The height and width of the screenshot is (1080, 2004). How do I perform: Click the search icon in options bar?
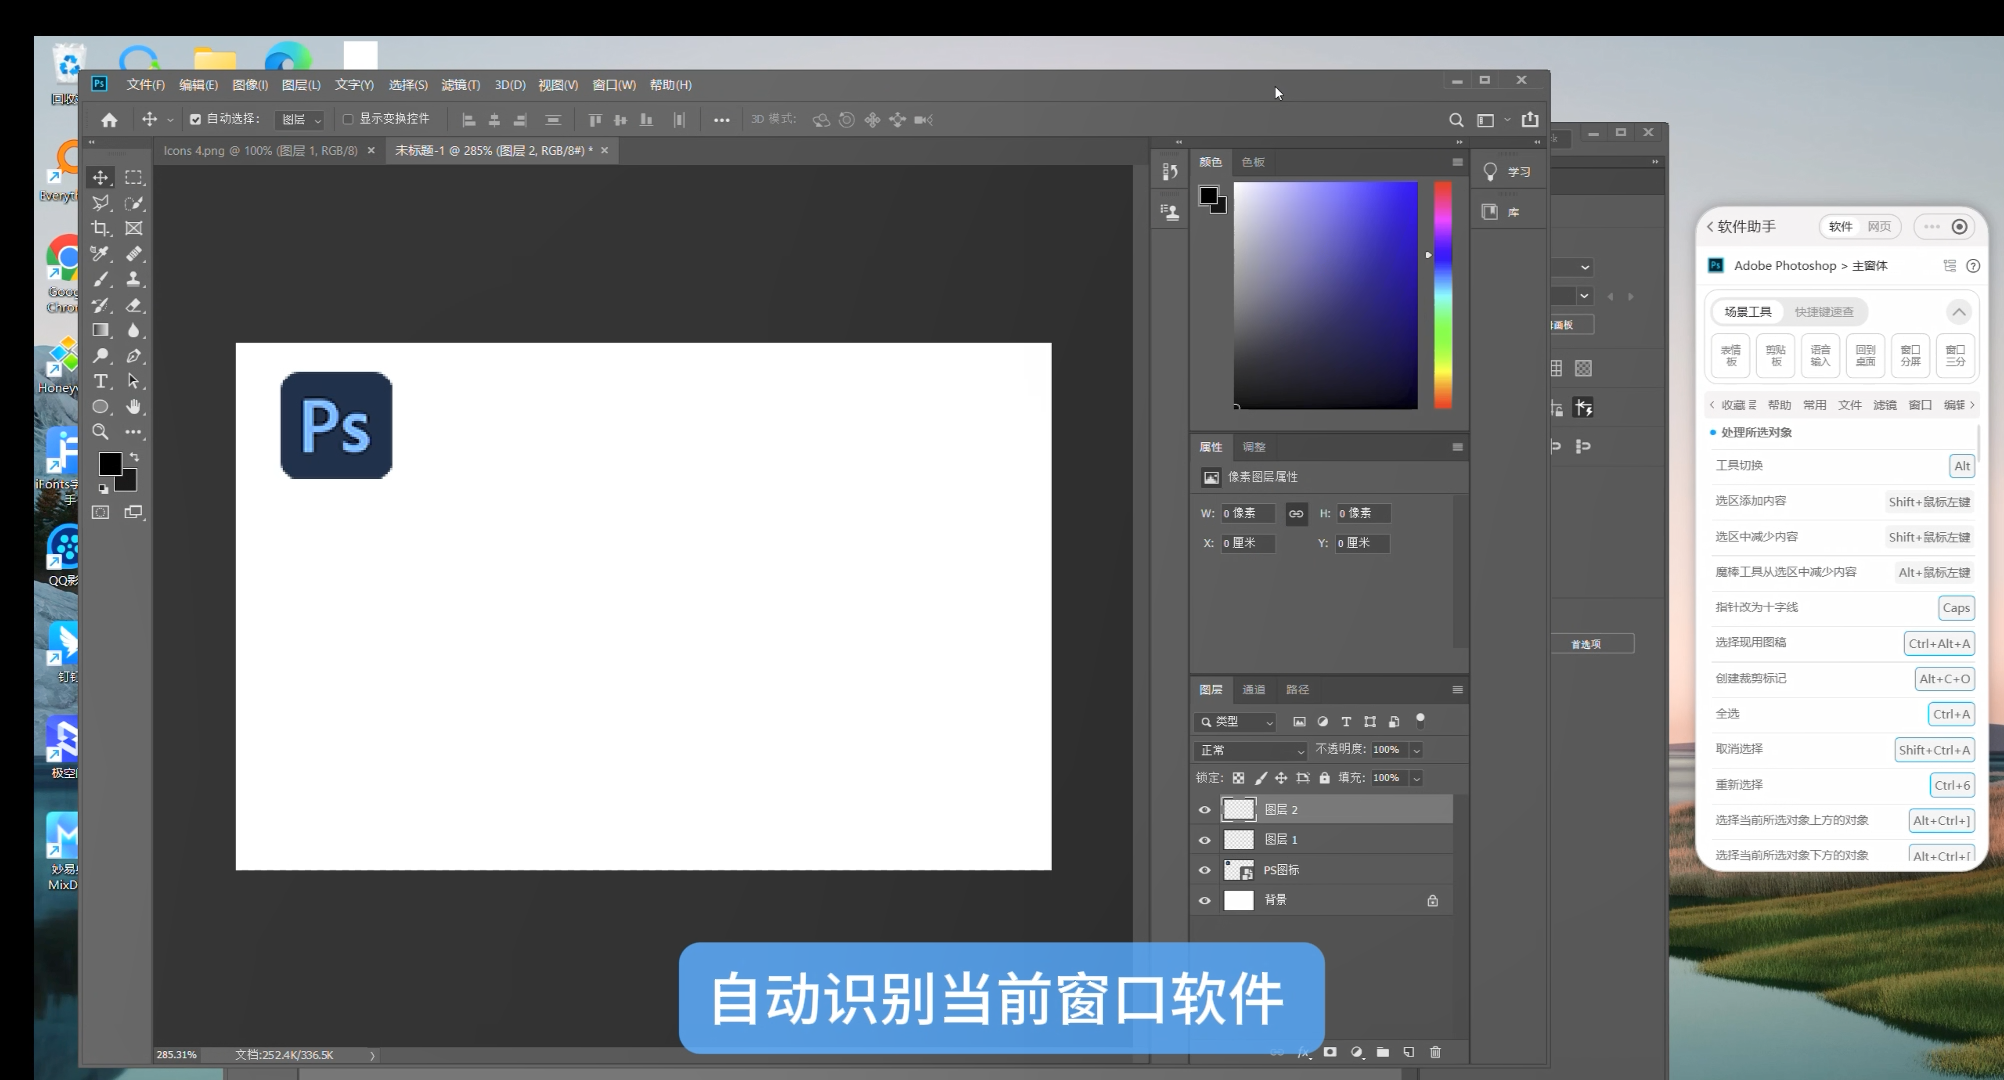coord(1456,120)
